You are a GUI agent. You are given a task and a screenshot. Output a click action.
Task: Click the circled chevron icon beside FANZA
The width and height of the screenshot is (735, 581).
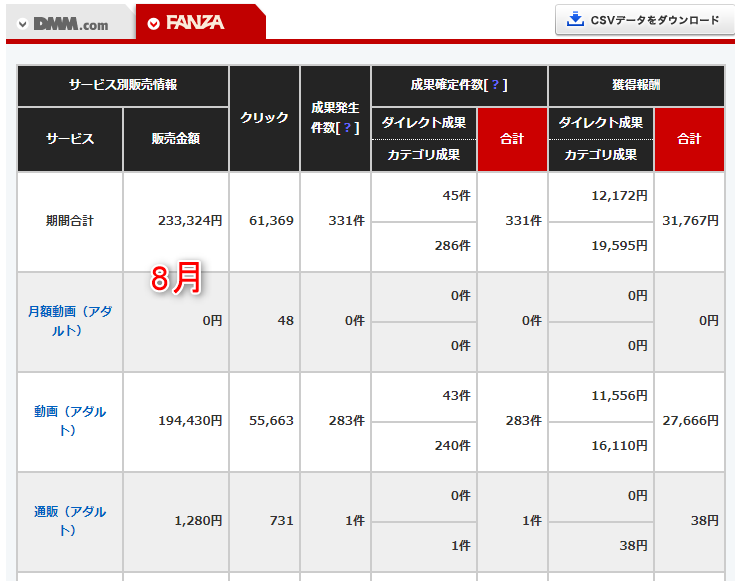coord(153,24)
